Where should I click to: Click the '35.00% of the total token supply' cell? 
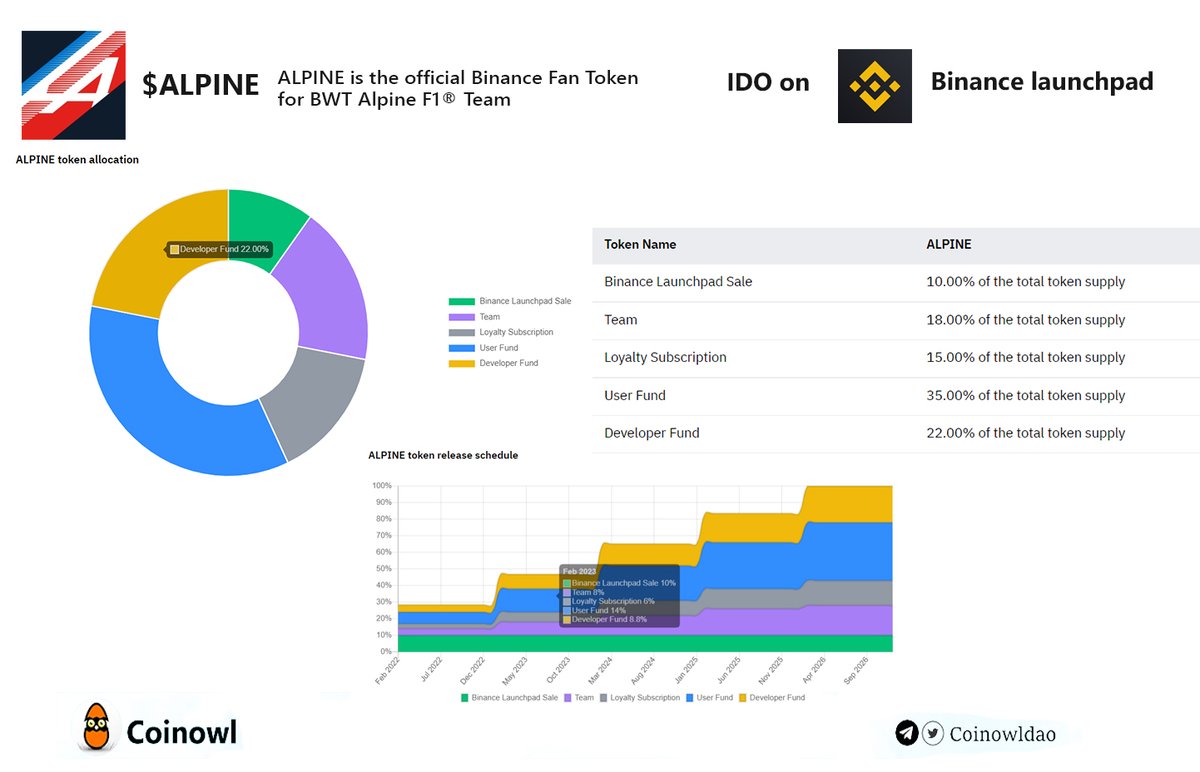point(1026,395)
